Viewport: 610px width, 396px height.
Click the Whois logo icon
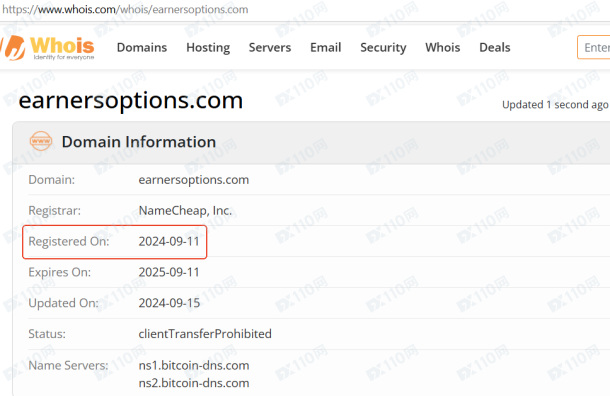point(13,47)
